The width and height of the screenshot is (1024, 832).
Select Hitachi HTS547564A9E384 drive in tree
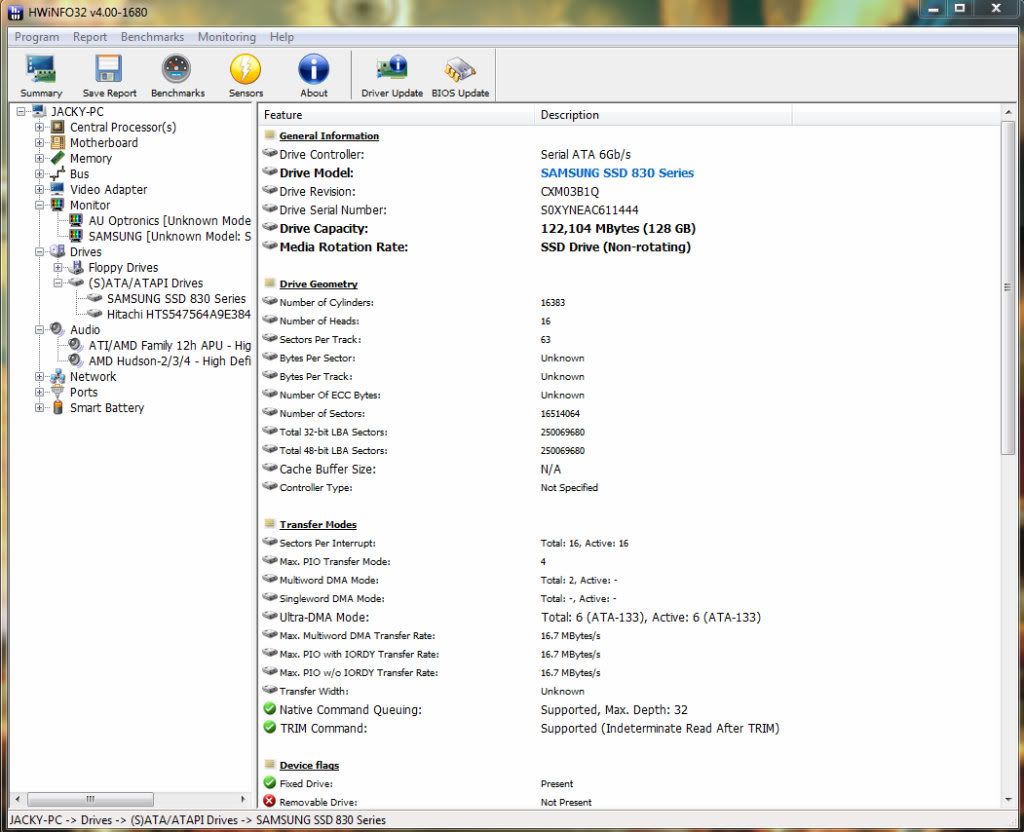(178, 314)
